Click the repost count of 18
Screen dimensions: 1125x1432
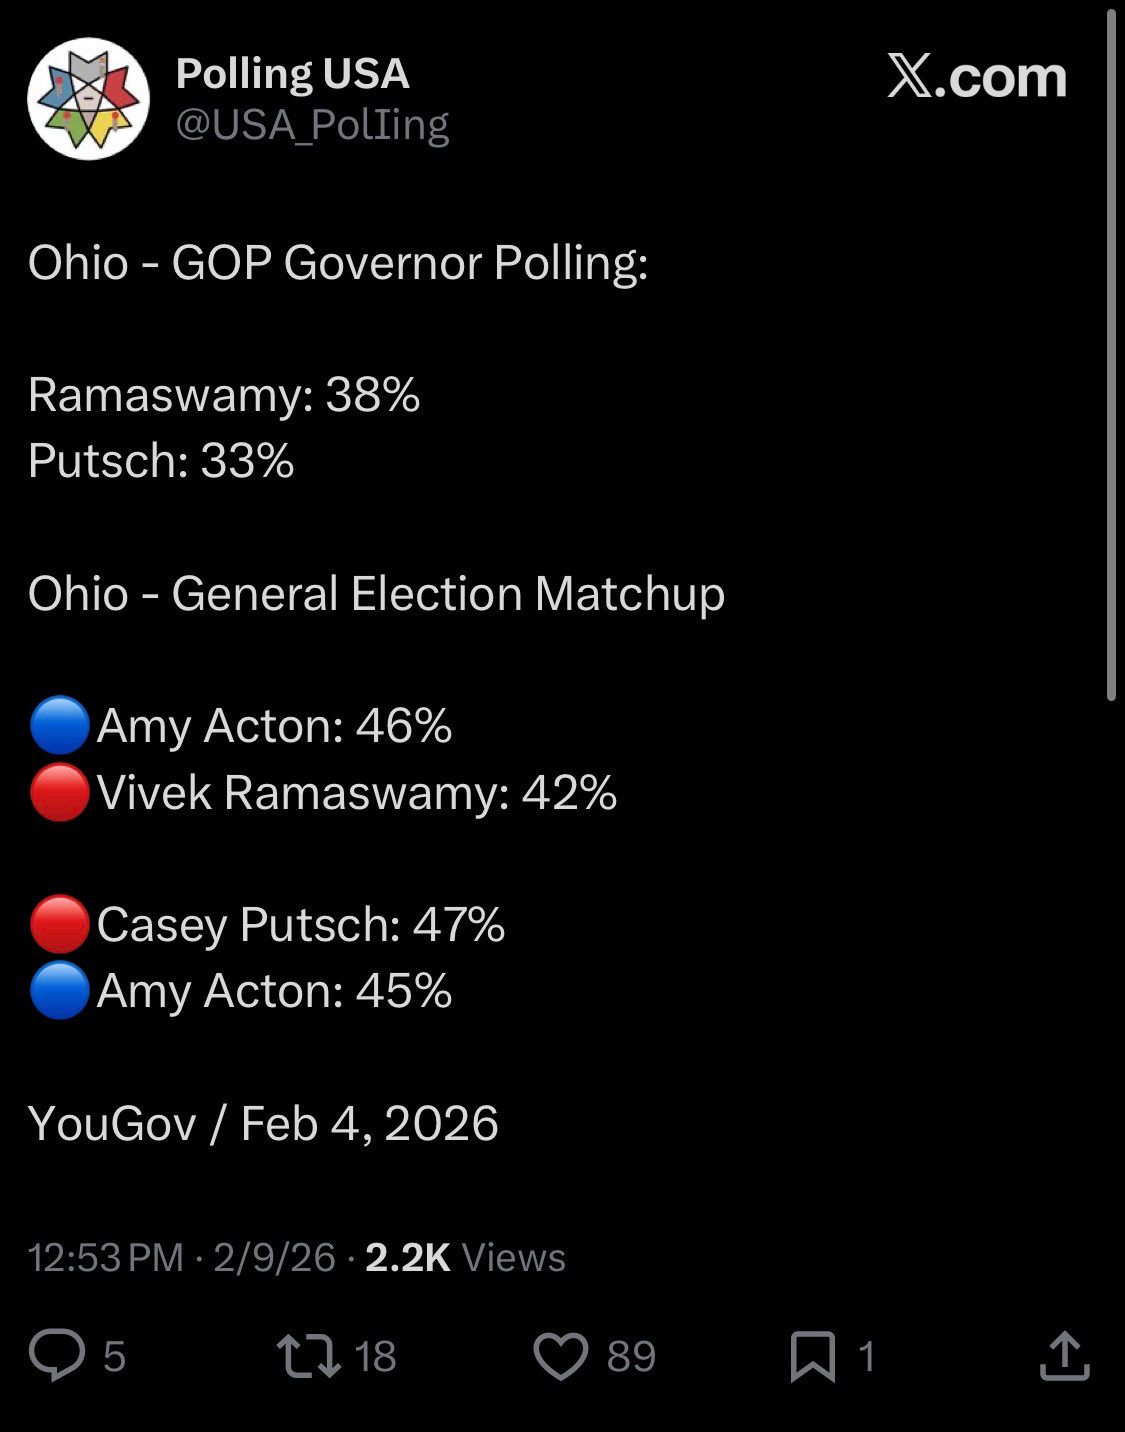click(x=375, y=1357)
